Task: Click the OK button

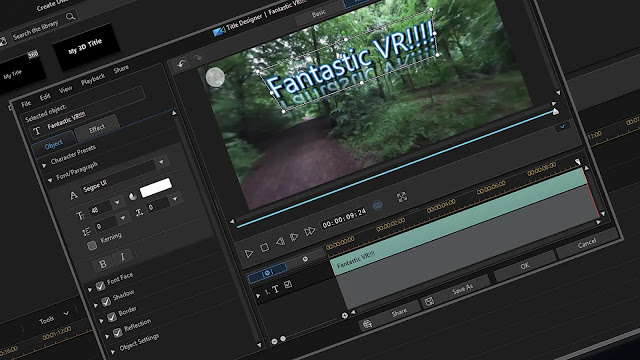Action: click(525, 266)
